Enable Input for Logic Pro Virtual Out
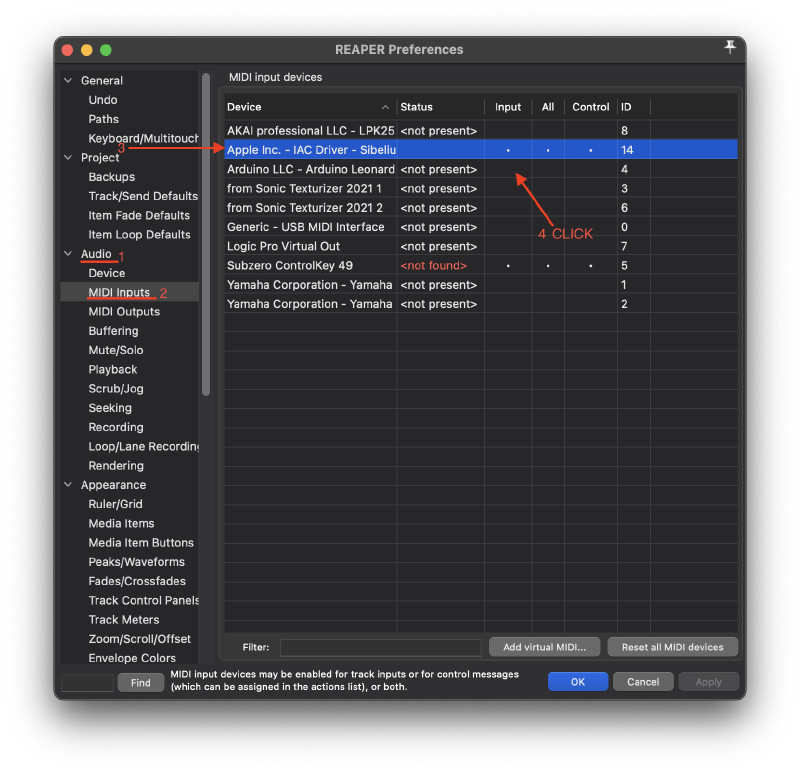The height and width of the screenshot is (771, 800). [x=508, y=246]
